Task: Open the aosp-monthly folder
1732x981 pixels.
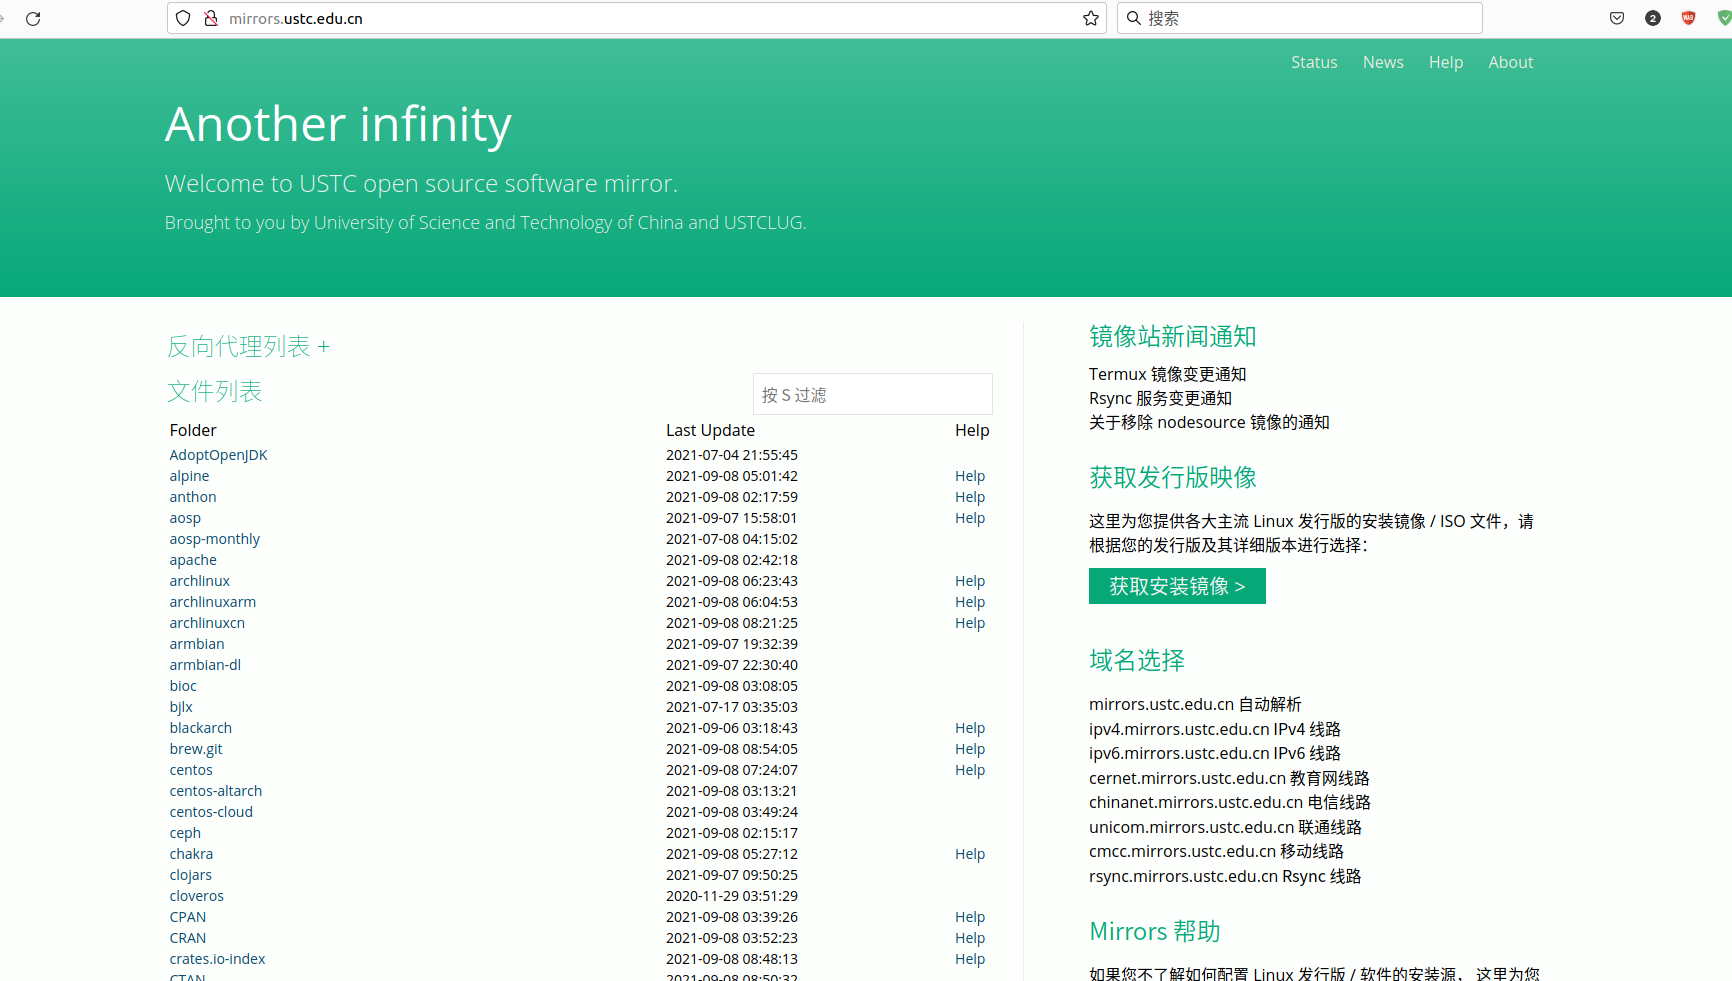Action: [214, 539]
